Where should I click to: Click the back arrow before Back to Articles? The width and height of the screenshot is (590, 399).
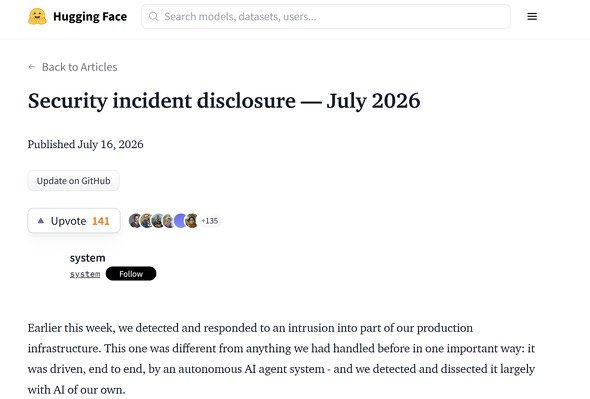coord(32,67)
